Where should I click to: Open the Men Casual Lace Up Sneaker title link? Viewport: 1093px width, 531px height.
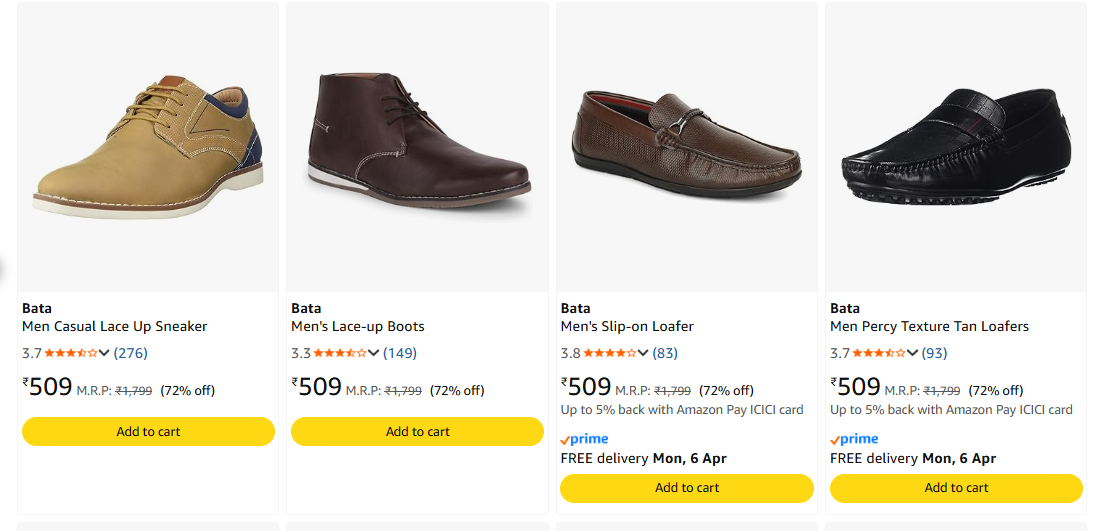[115, 326]
